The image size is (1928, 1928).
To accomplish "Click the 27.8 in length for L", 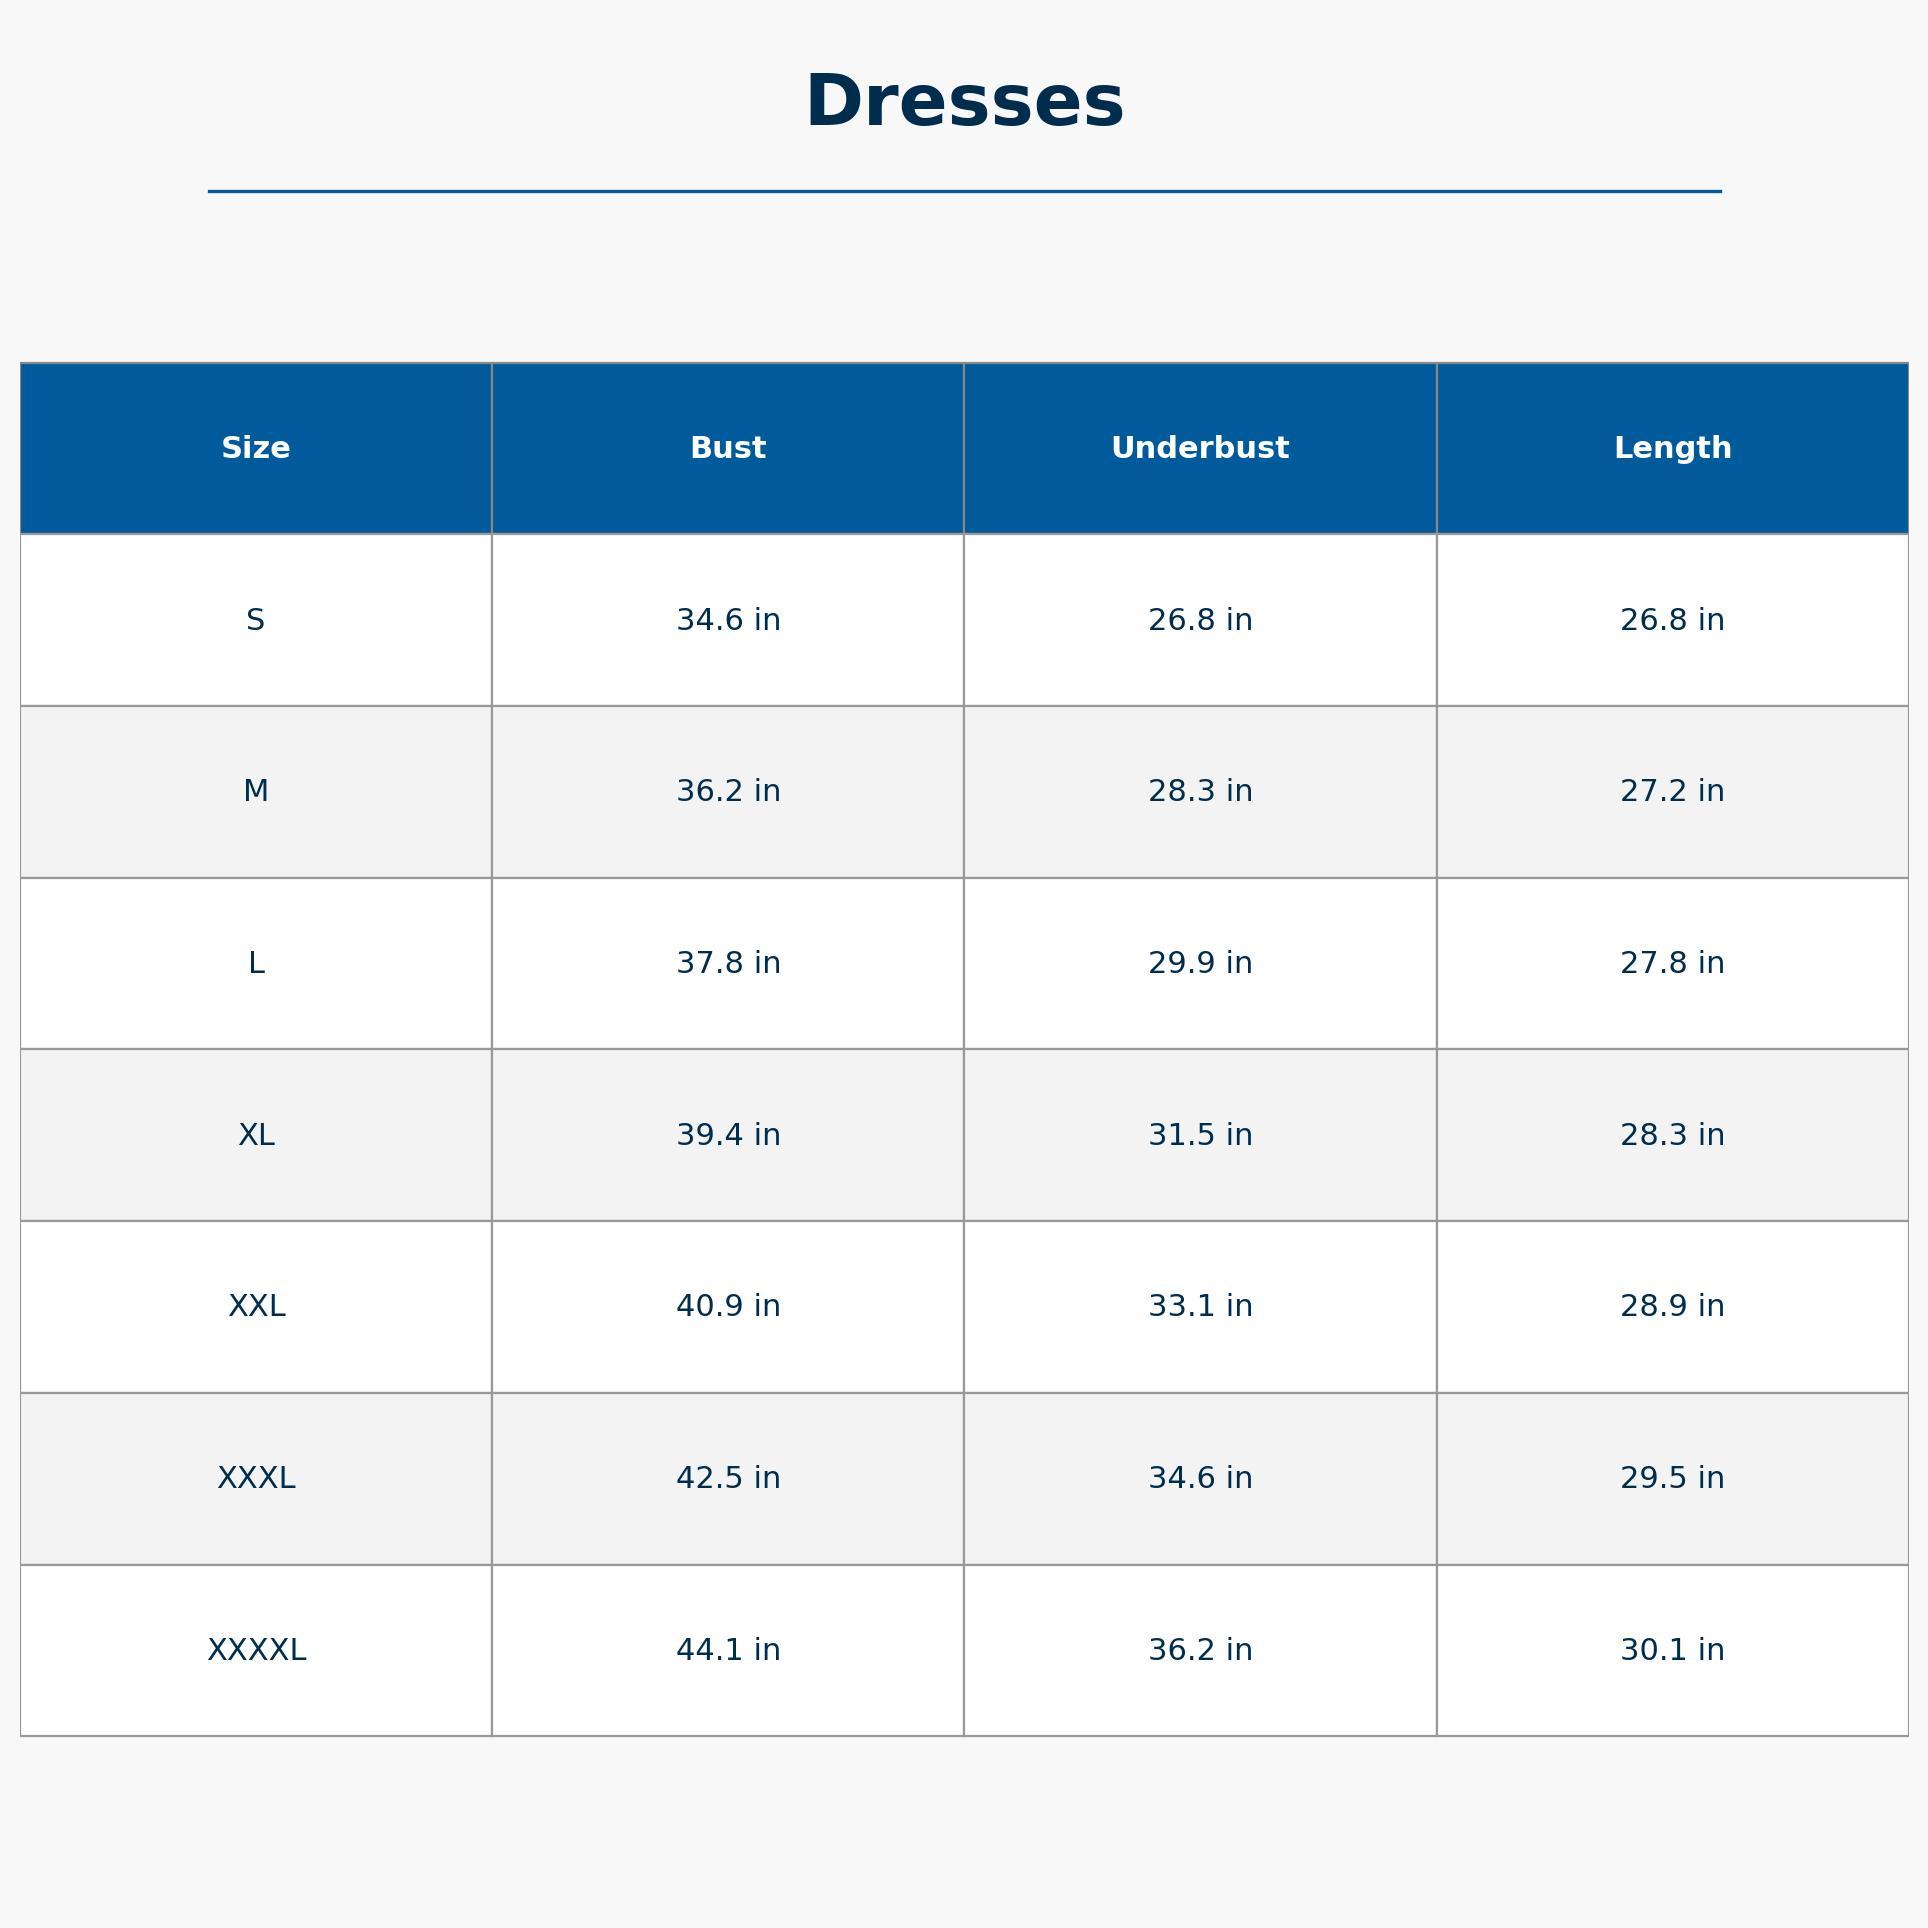I will 1672,963.
